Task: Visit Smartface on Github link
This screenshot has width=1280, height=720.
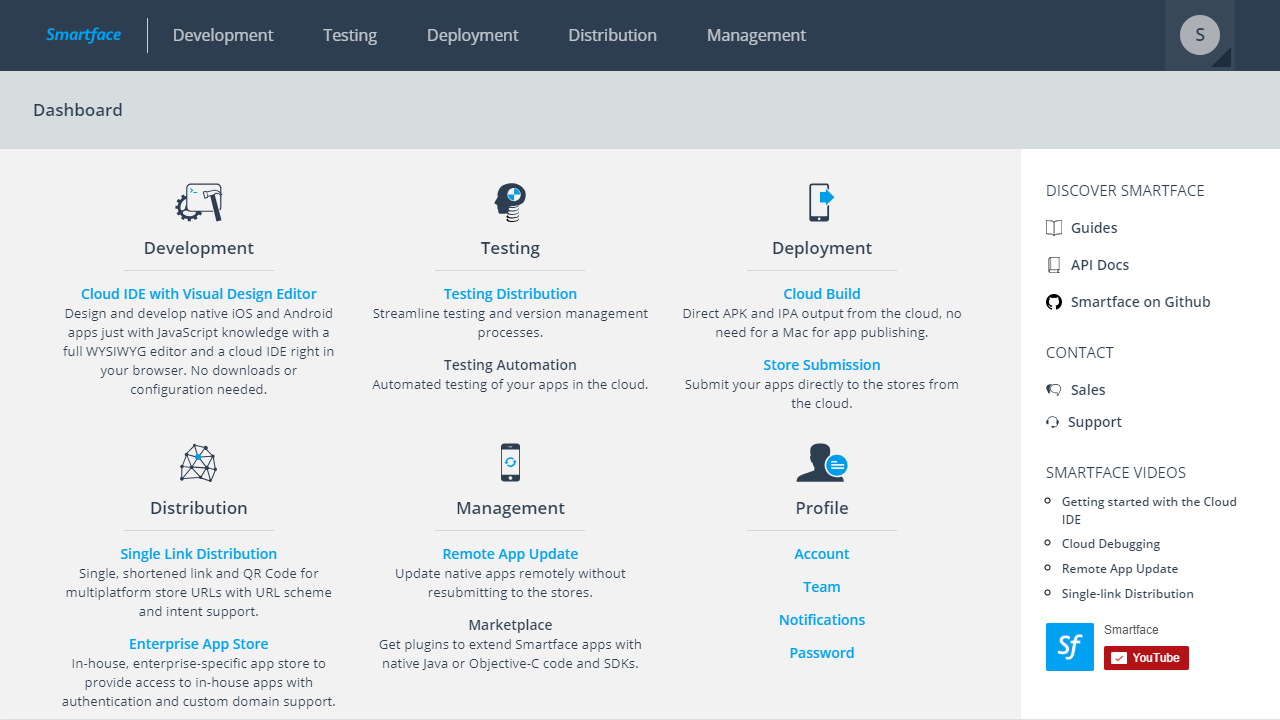Action: coord(1141,302)
